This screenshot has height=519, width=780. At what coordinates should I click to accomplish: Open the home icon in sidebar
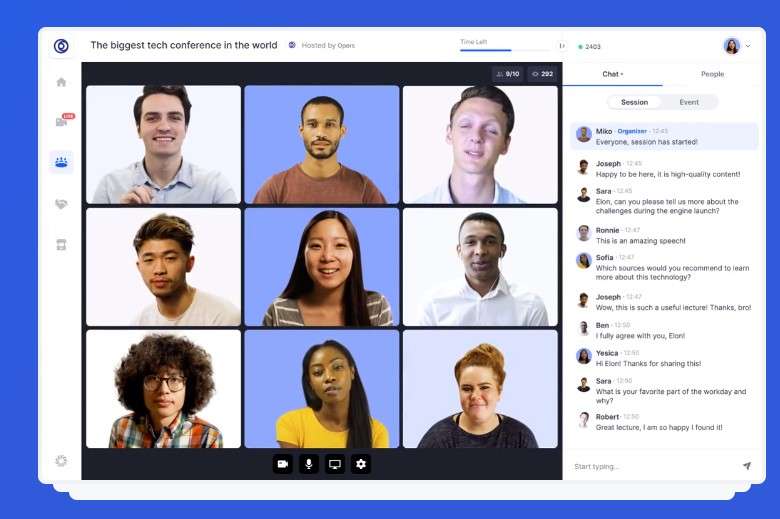tap(61, 82)
